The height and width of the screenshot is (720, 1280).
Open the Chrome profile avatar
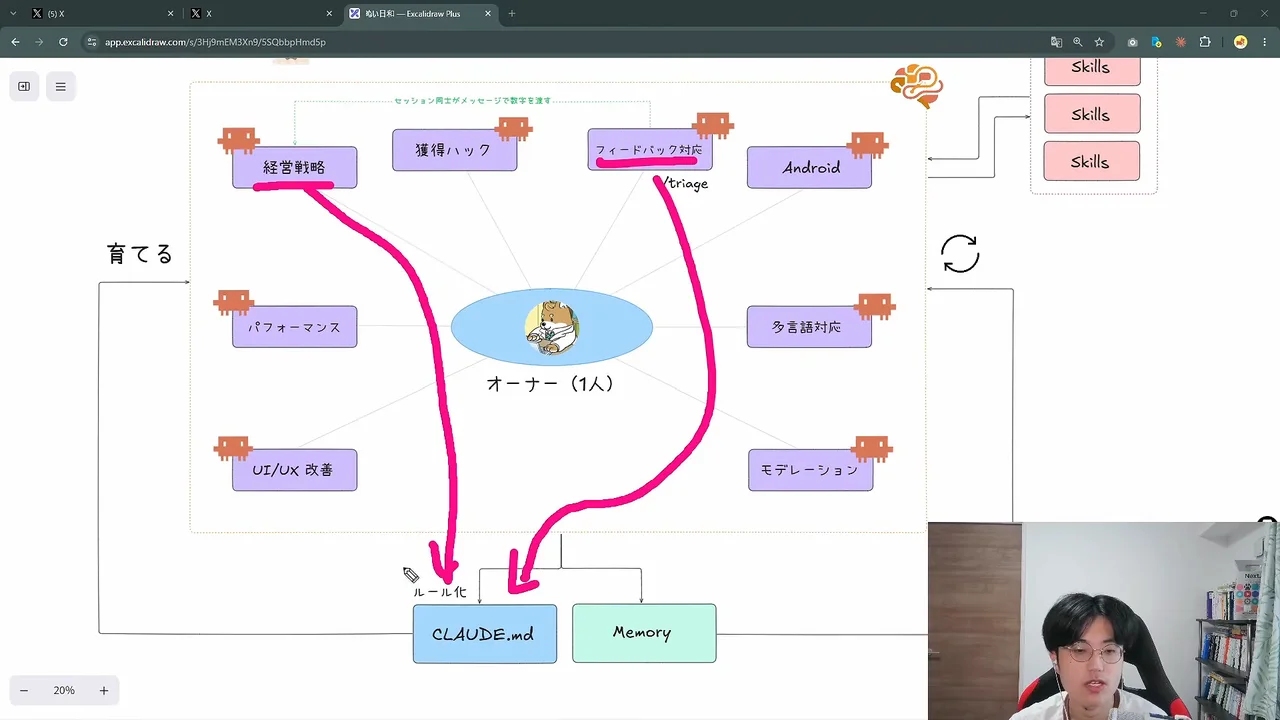[x=1241, y=42]
